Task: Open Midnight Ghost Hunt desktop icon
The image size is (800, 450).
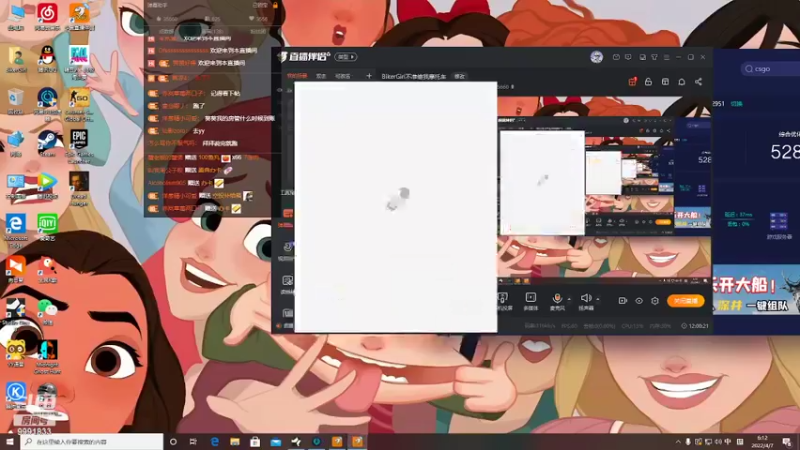Action: point(47,356)
